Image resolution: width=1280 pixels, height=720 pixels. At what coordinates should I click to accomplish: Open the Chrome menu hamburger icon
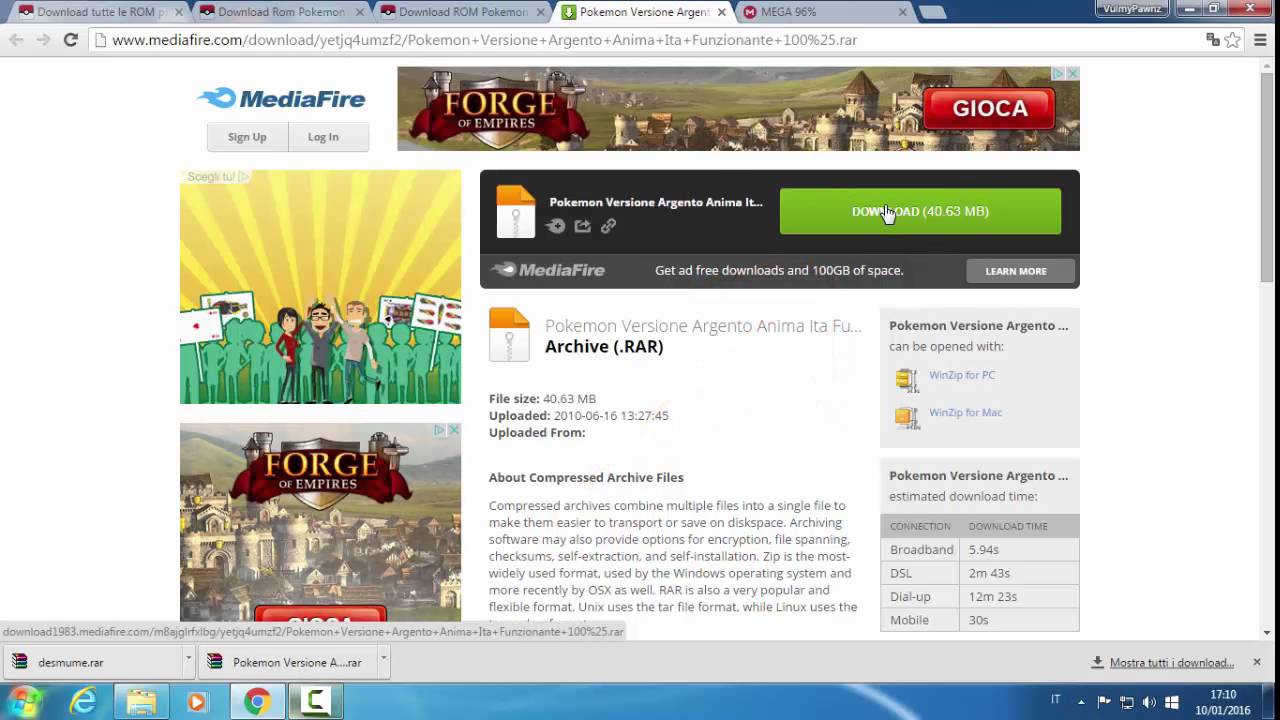pos(1260,40)
